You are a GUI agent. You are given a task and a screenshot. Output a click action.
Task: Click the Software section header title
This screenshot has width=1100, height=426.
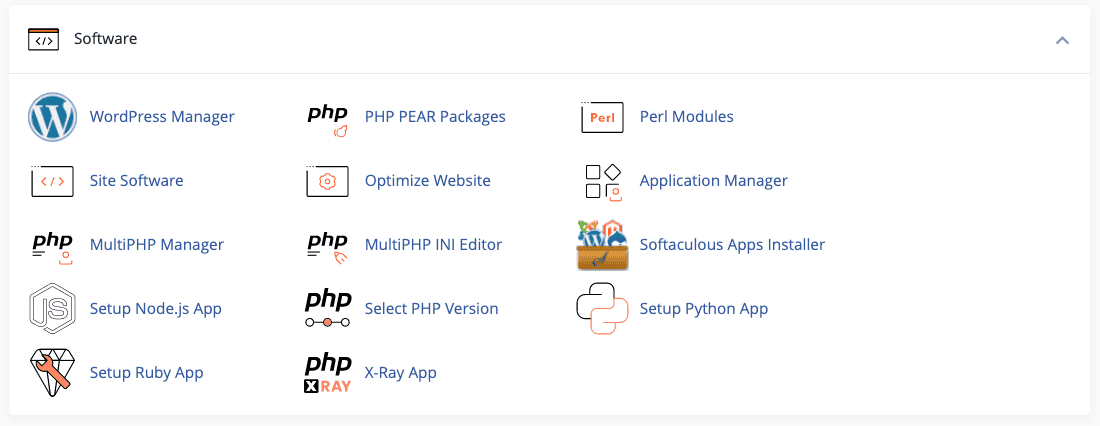[x=105, y=39]
